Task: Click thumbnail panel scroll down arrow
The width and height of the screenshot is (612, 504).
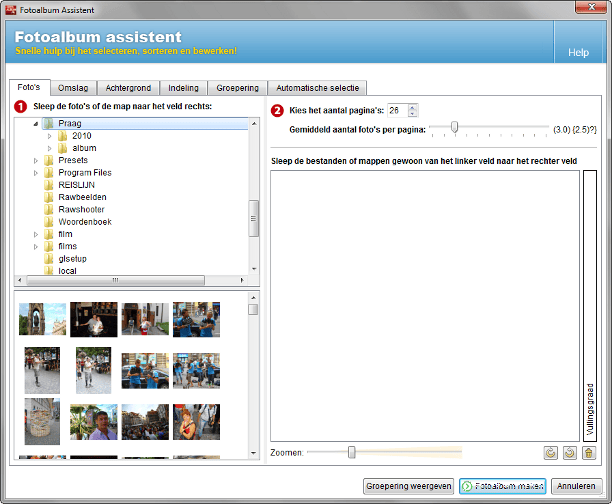Action: (x=253, y=453)
